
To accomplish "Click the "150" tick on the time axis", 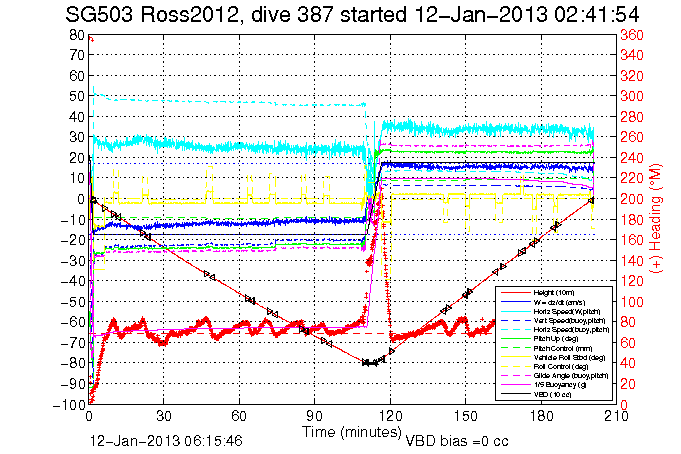I will pos(466,417).
